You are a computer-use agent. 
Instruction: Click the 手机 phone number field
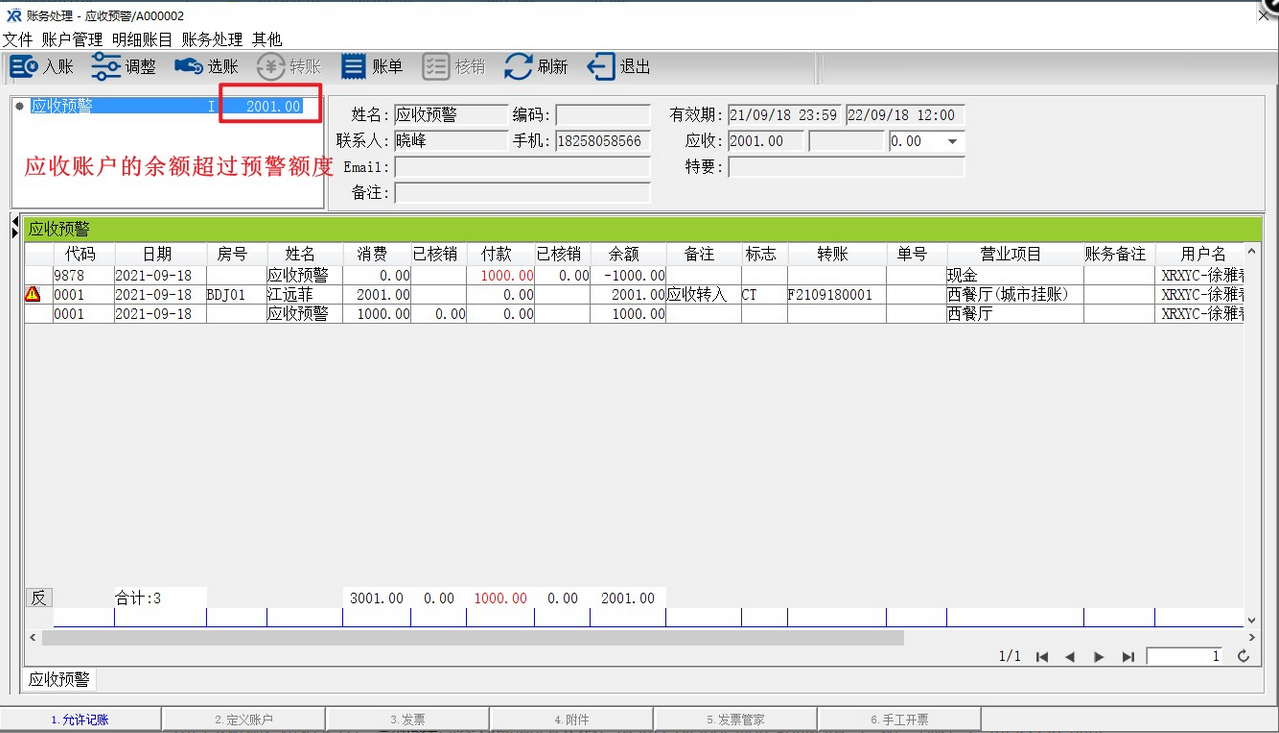click(603, 141)
